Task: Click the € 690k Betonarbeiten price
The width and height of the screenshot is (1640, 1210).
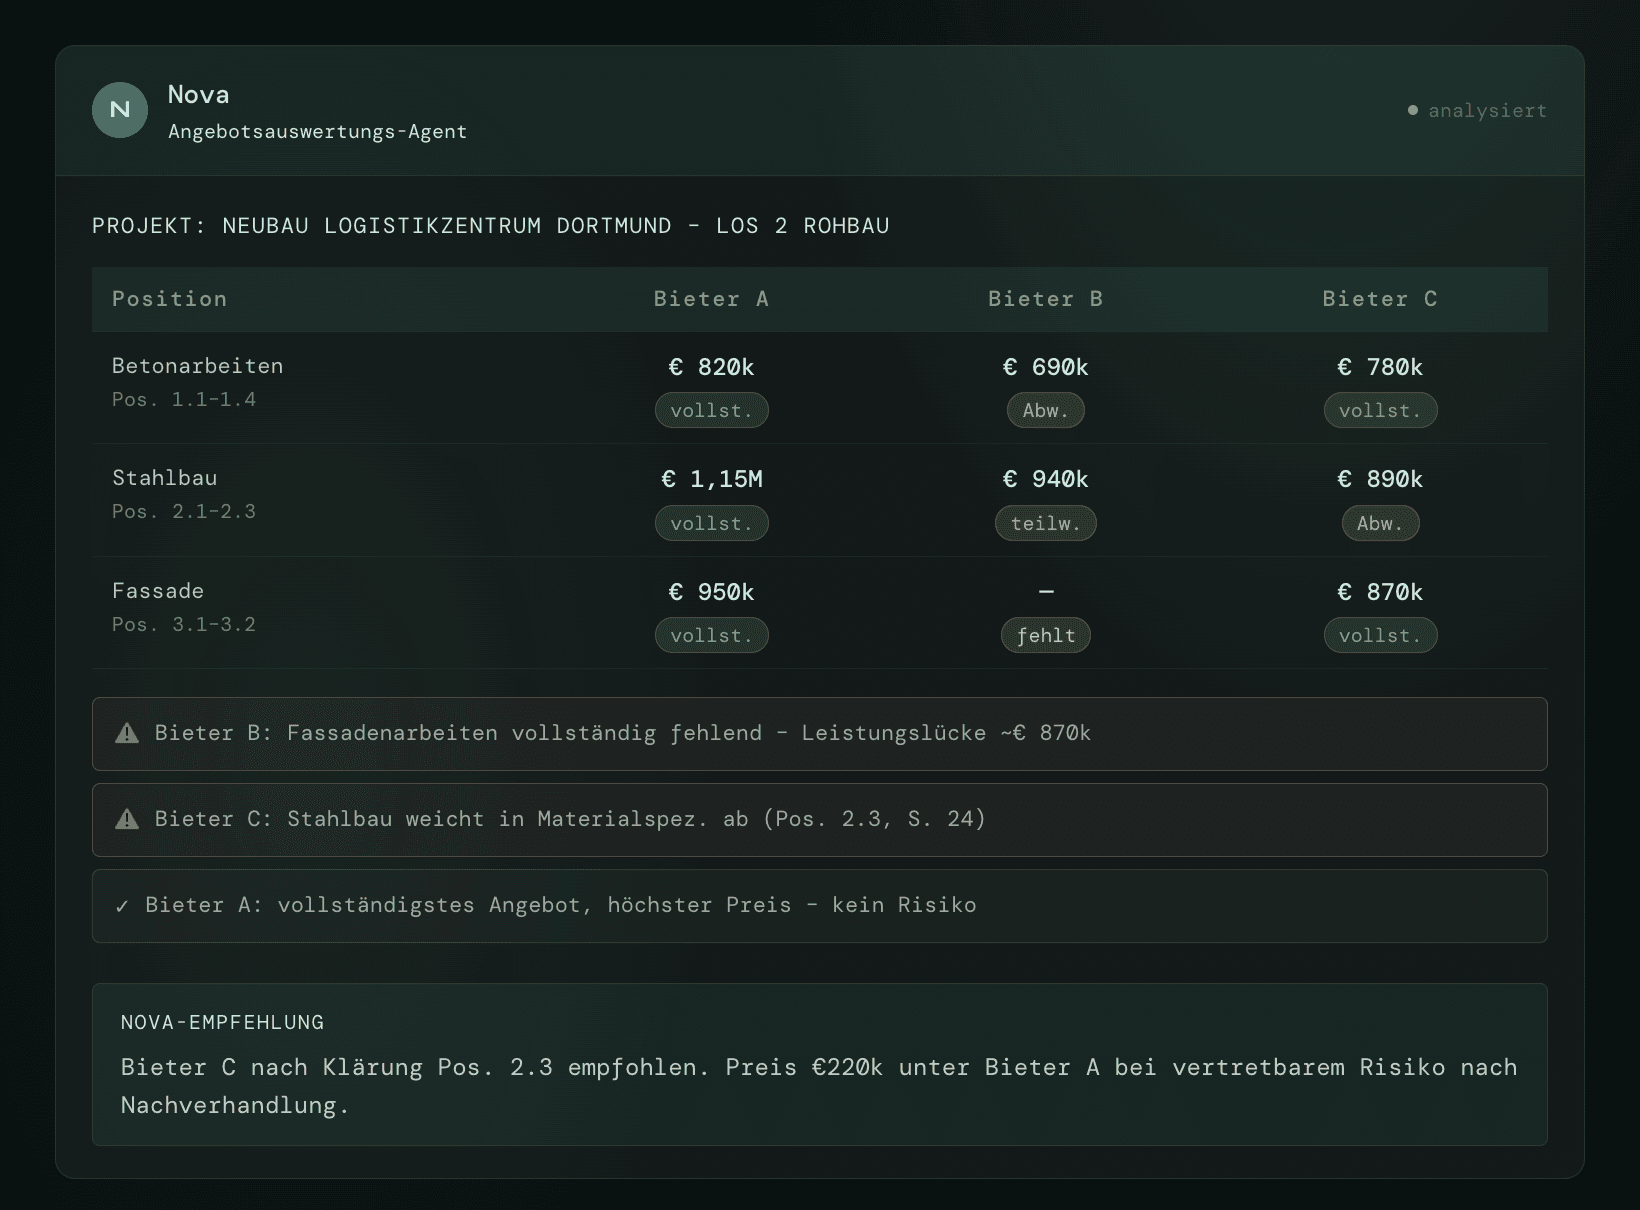Action: click(x=1046, y=367)
